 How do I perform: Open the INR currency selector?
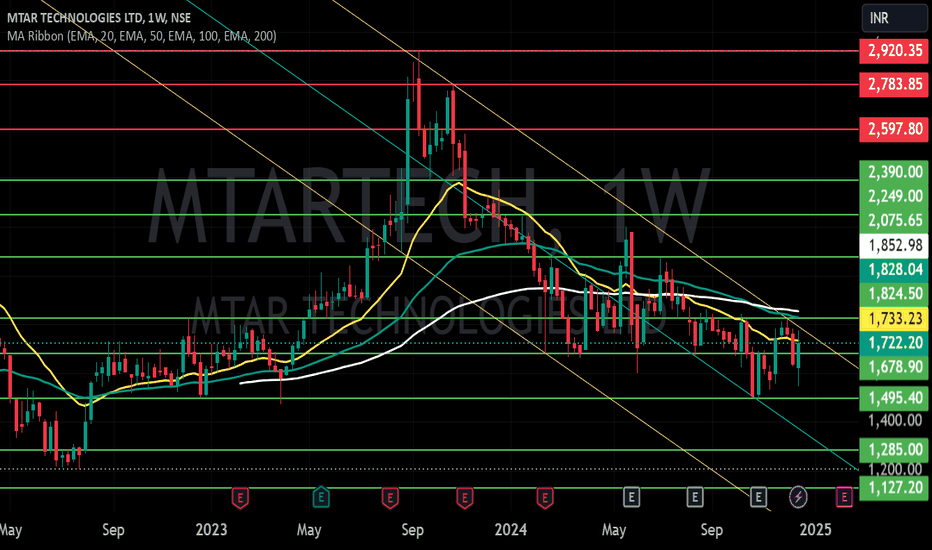point(894,18)
